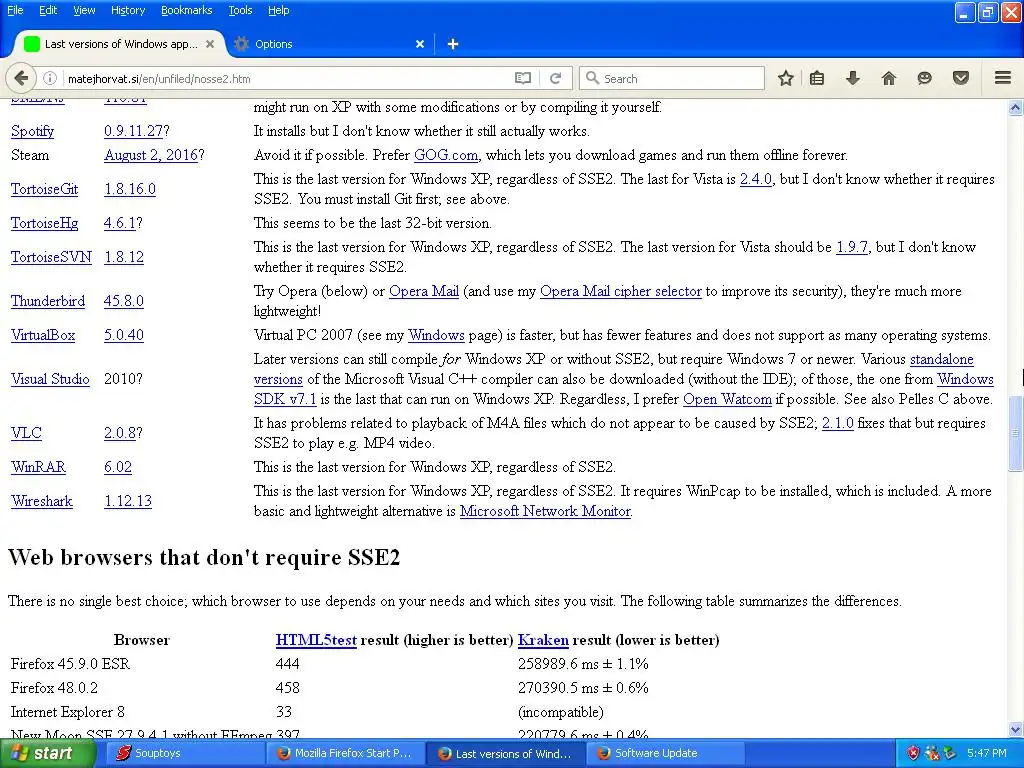Open the Kraken header link
The width and height of the screenshot is (1024, 768).
pyautogui.click(x=543, y=640)
